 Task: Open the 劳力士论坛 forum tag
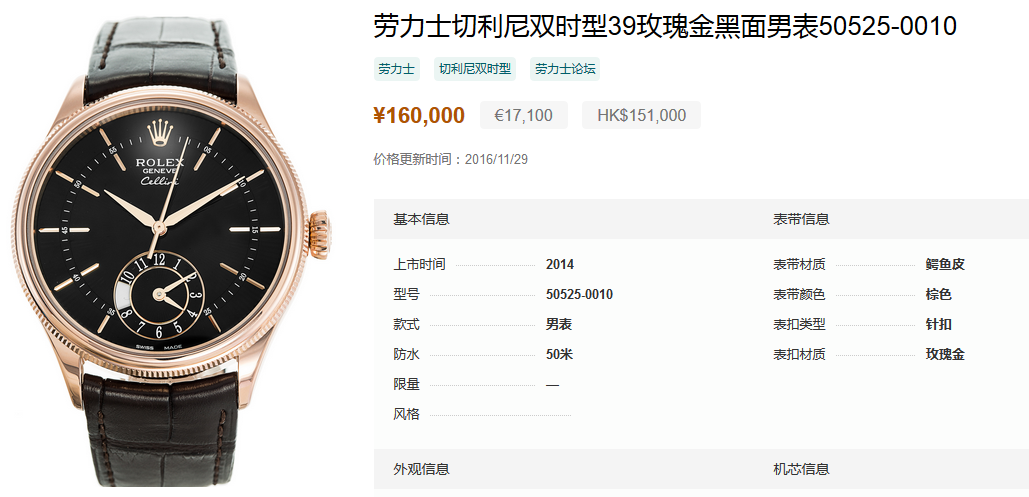tap(565, 69)
